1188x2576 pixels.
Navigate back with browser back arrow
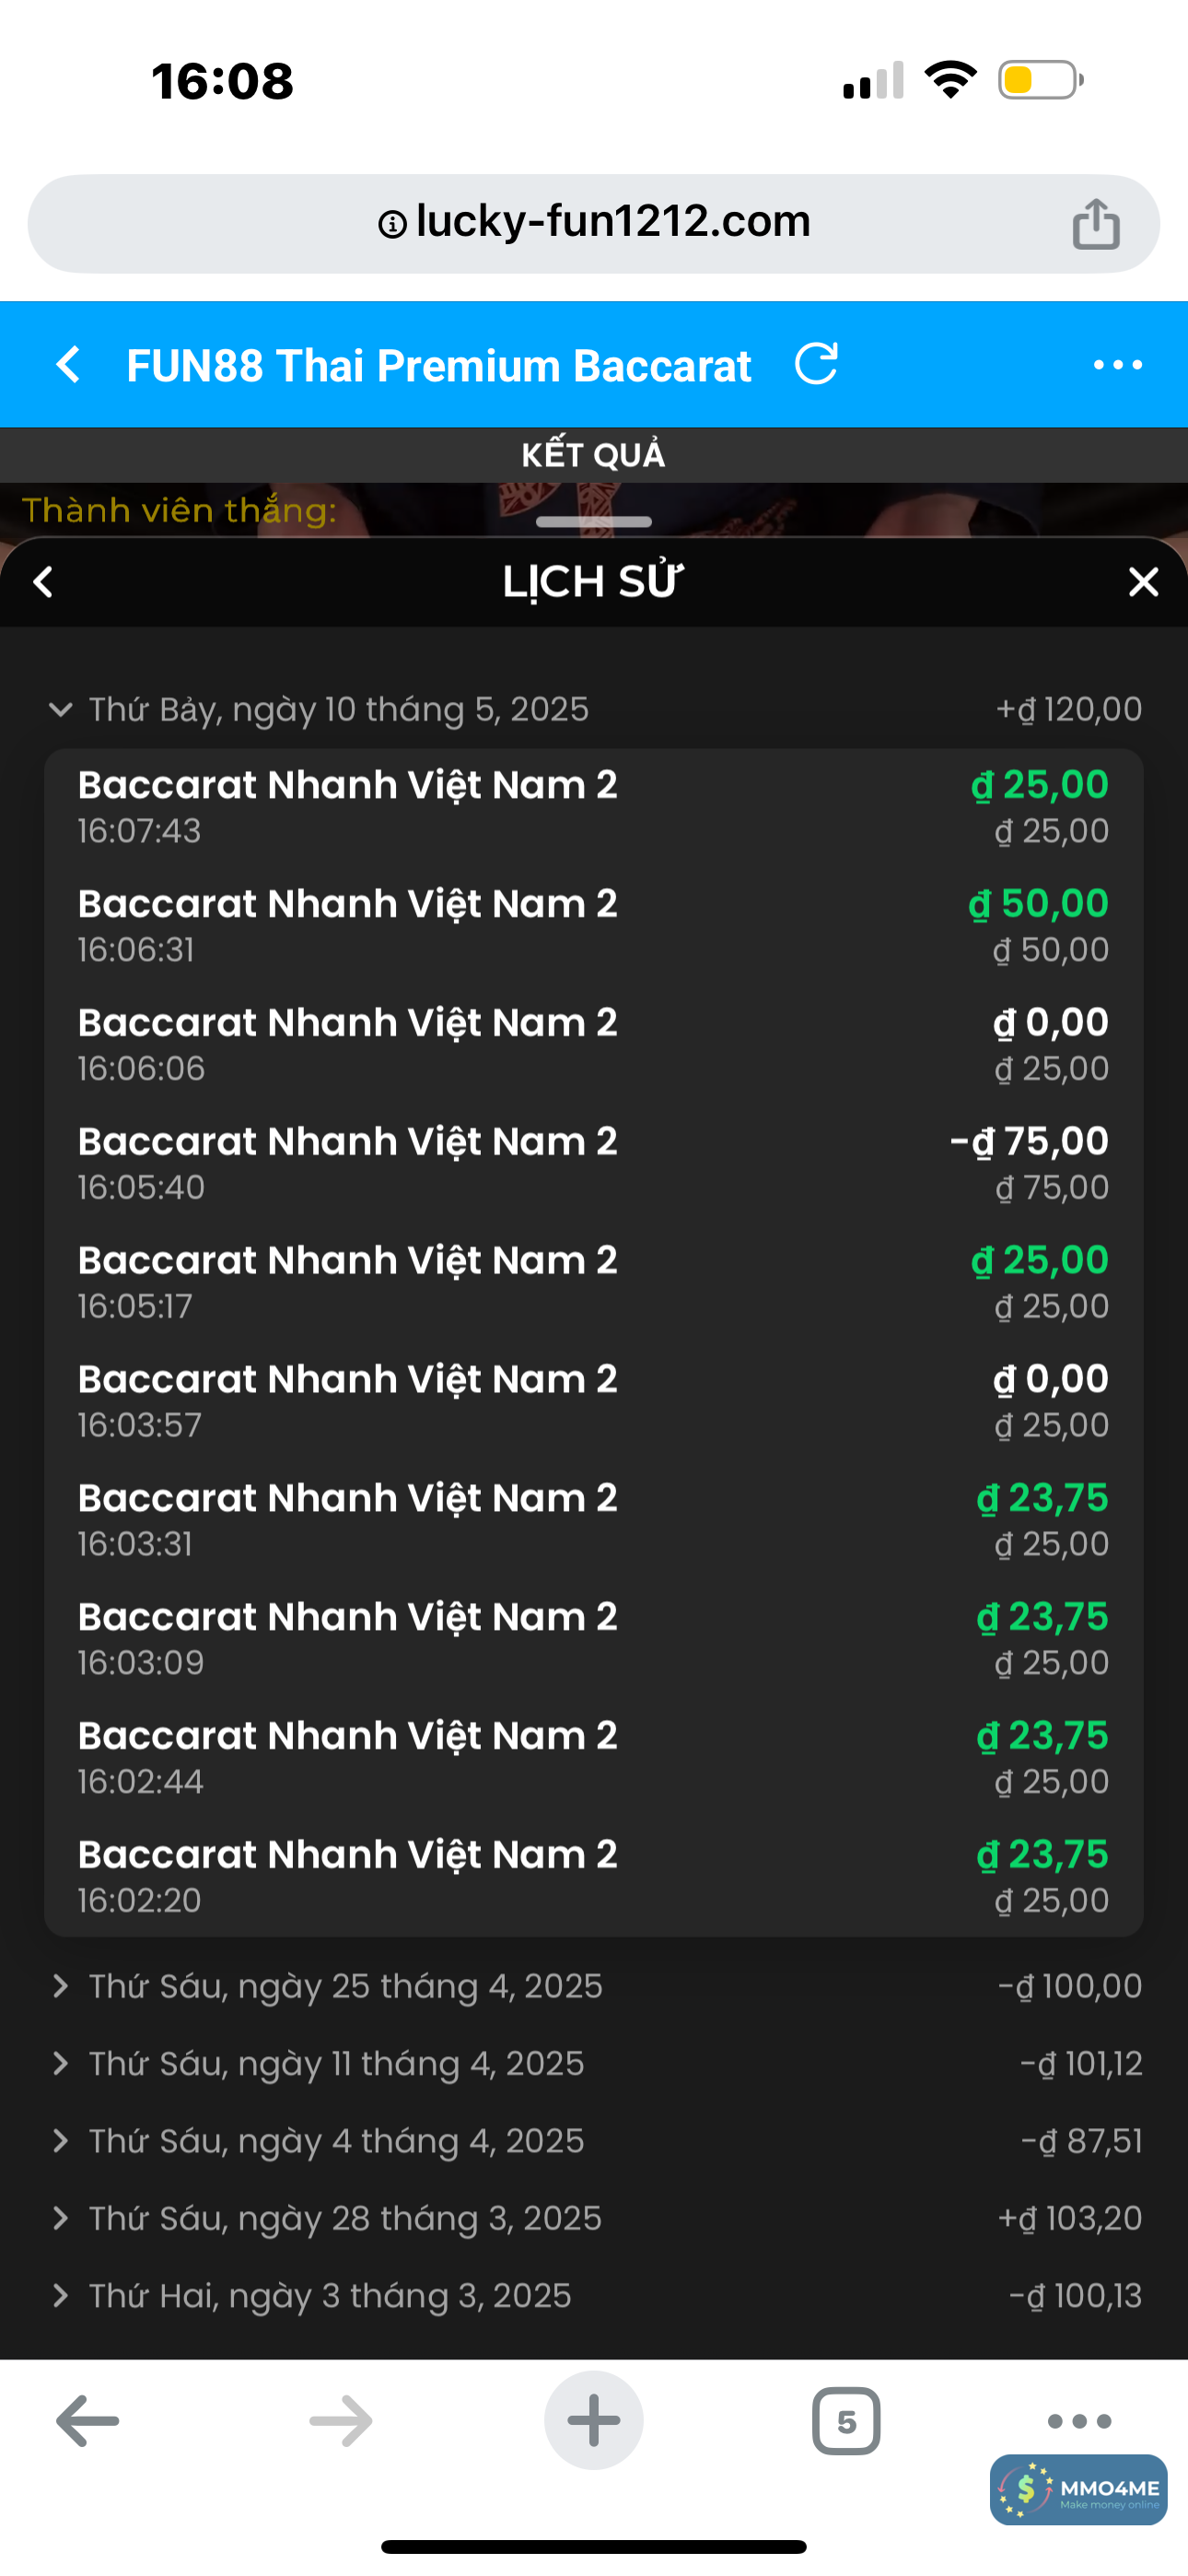pos(88,2421)
